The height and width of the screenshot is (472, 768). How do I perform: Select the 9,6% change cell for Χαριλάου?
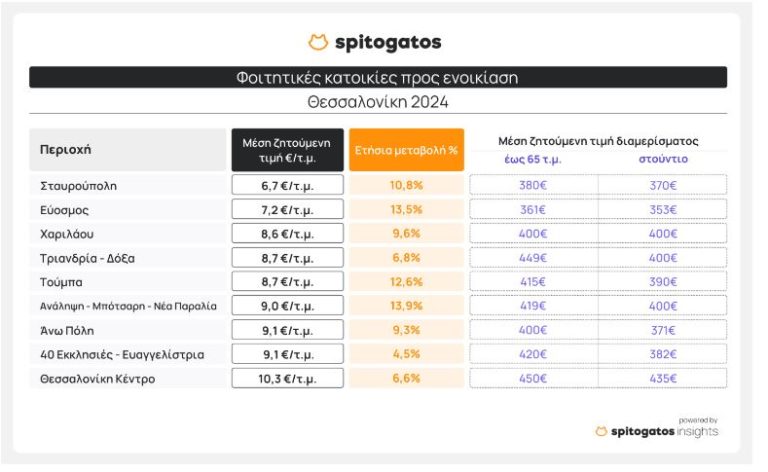pos(405,234)
